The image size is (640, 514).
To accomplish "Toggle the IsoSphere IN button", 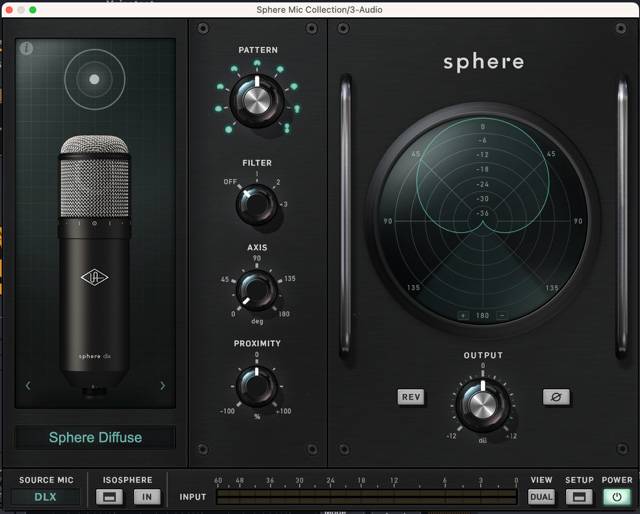I will pos(147,497).
